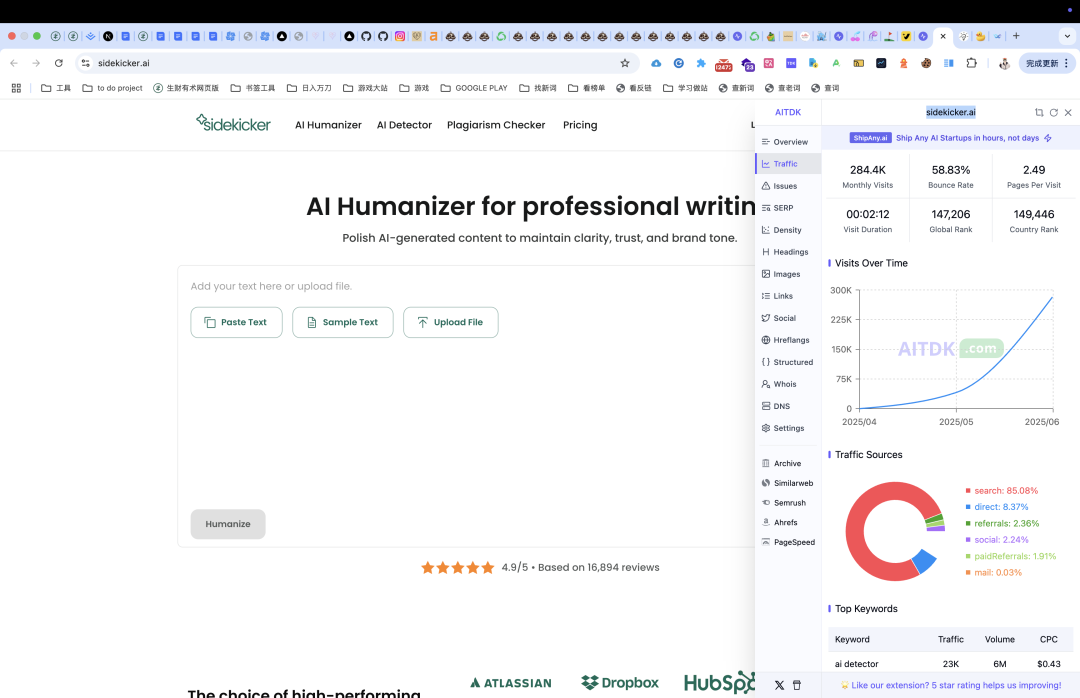Open the 书签工具 bookmark folder
This screenshot has height=698, width=1080.
(253, 88)
